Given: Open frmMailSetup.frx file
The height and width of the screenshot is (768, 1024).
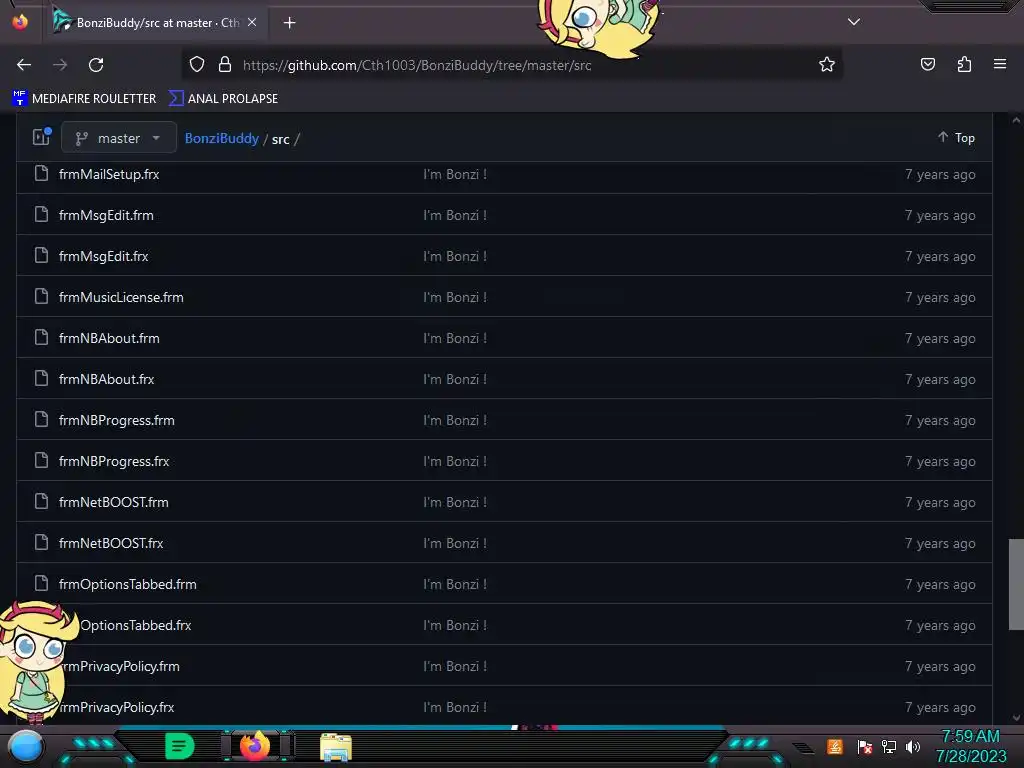Looking at the screenshot, I should coord(109,174).
